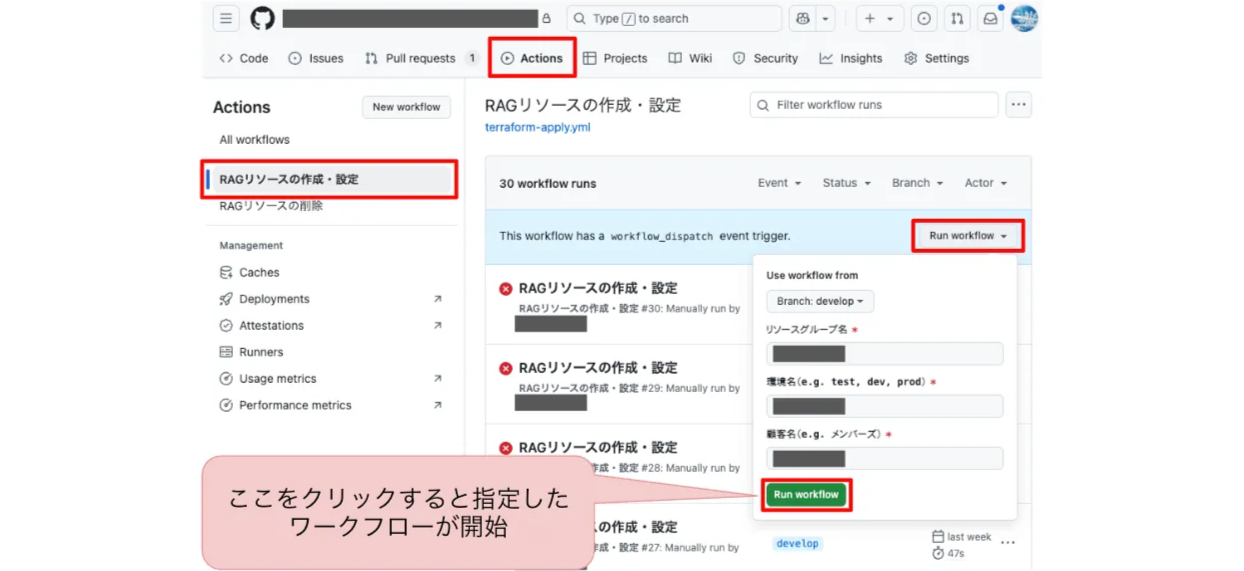The image size is (1244, 571).
Task: Switch to the Actions tab
Action: (532, 58)
